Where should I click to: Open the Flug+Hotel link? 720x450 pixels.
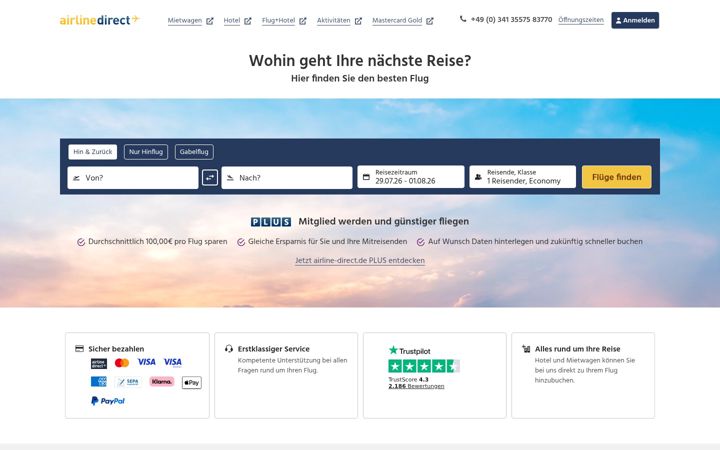[278, 21]
